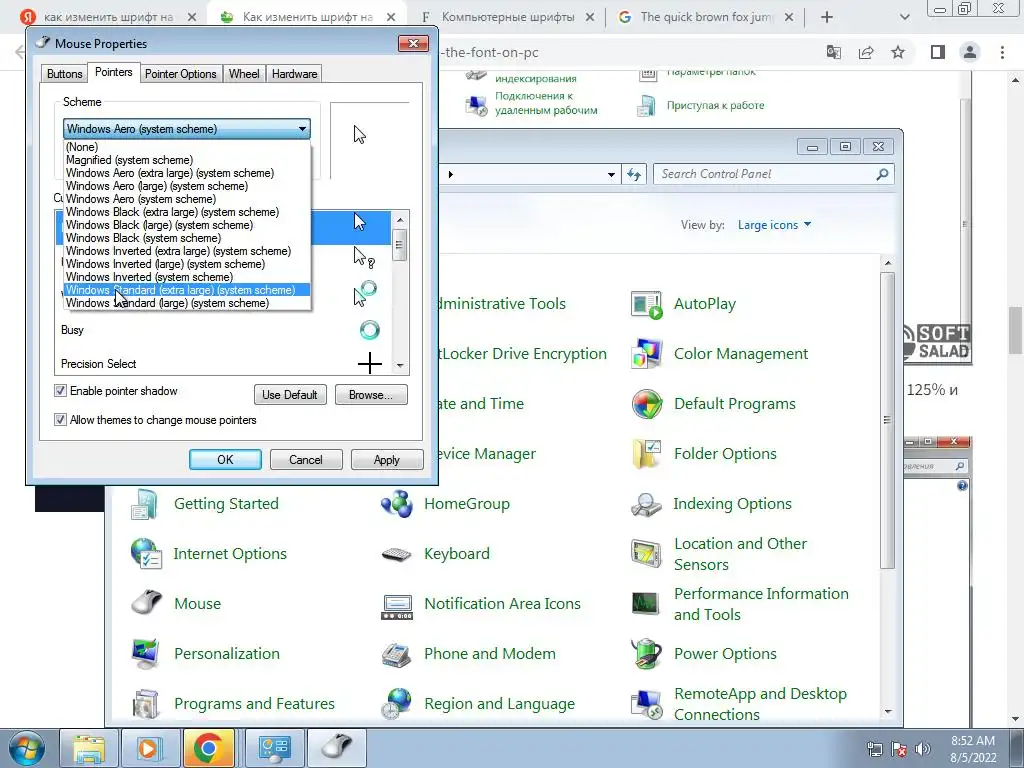Open the Internet Options globe icon
Viewport: 1024px width, 768px height.
[145, 554]
